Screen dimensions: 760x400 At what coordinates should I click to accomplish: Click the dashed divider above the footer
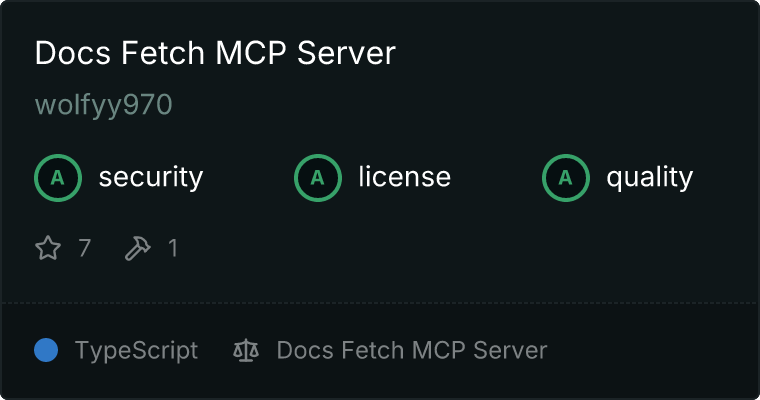380,303
